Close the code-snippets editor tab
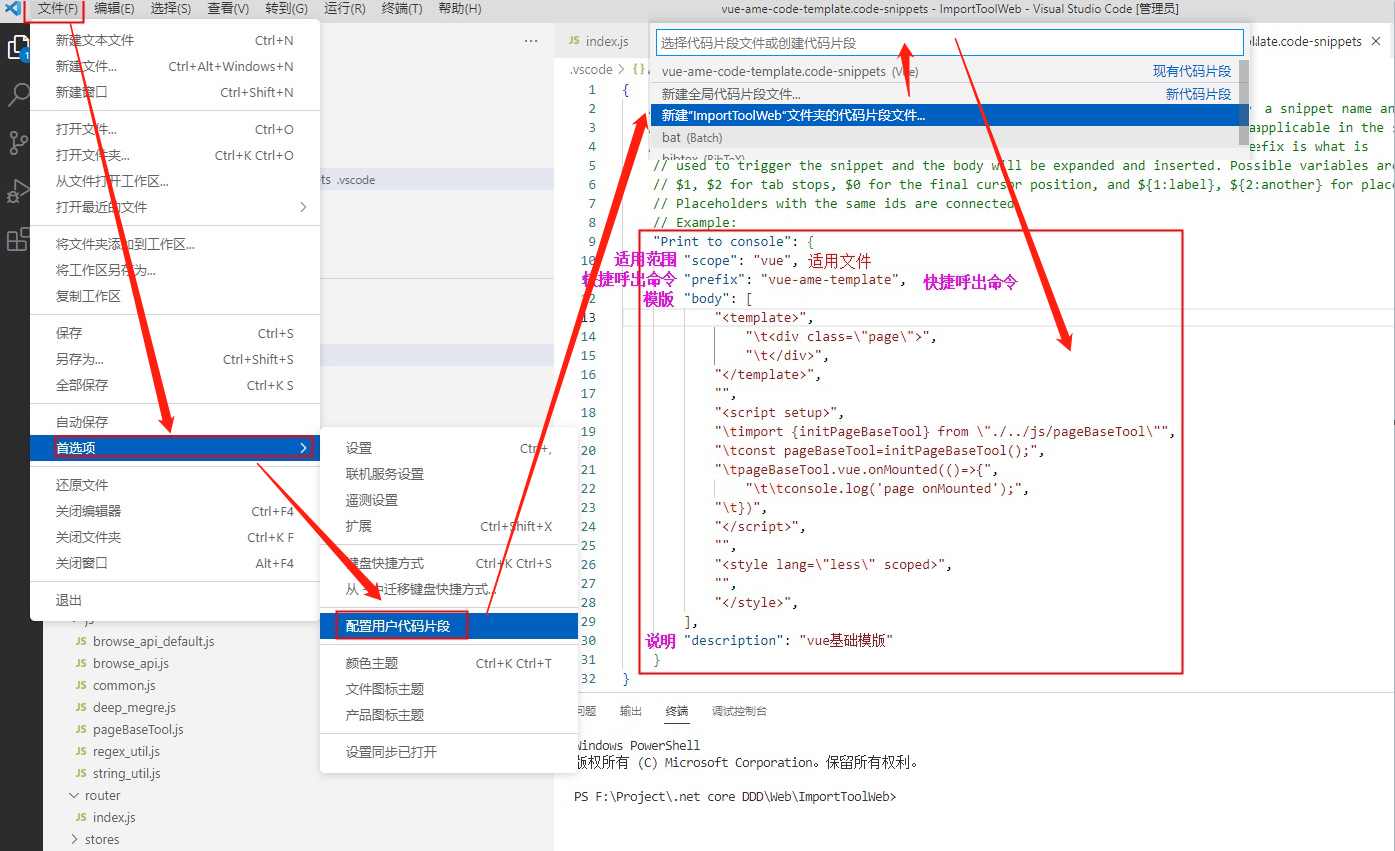The image size is (1395, 851). [1376, 41]
